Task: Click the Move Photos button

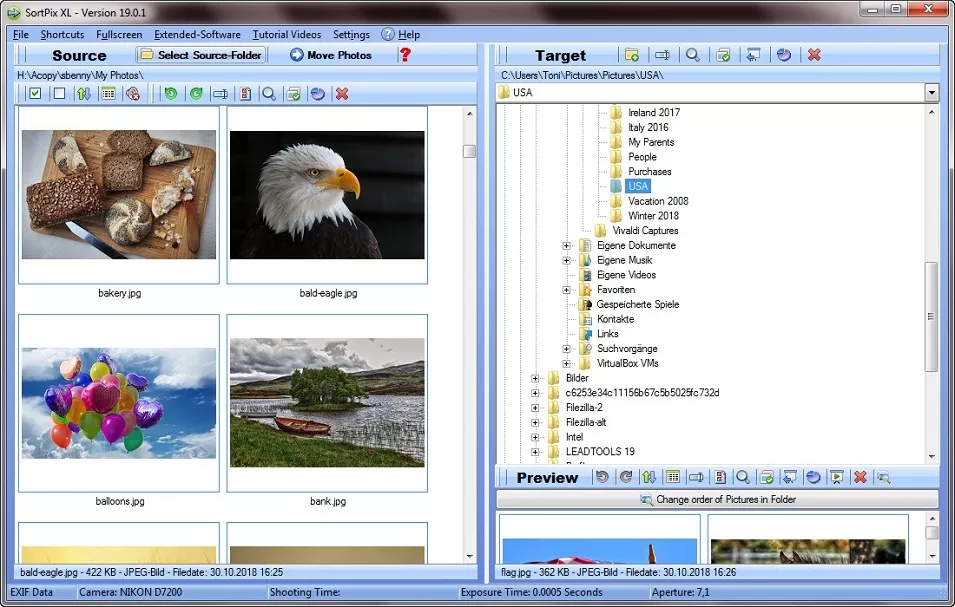Action: tap(331, 55)
